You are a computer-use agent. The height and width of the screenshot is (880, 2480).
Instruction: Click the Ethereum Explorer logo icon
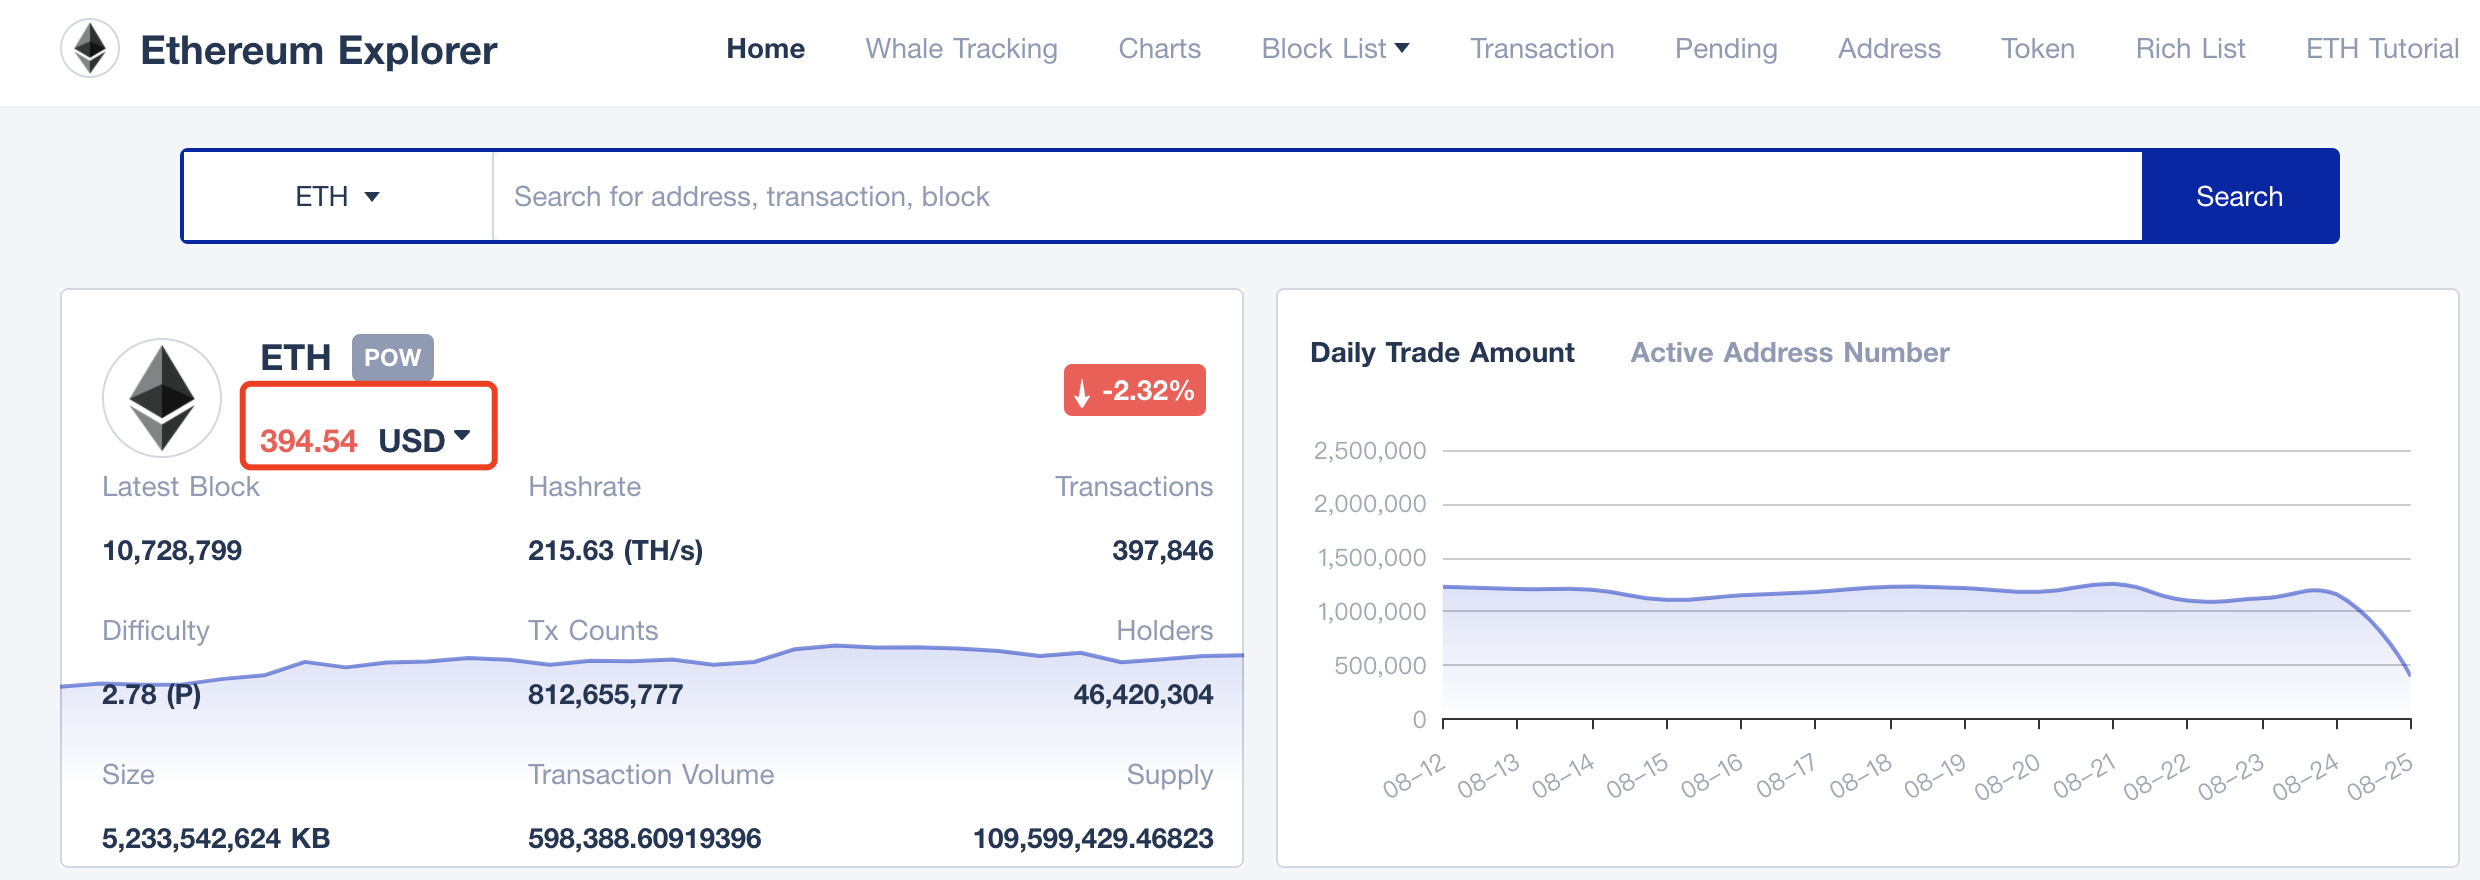click(x=90, y=48)
